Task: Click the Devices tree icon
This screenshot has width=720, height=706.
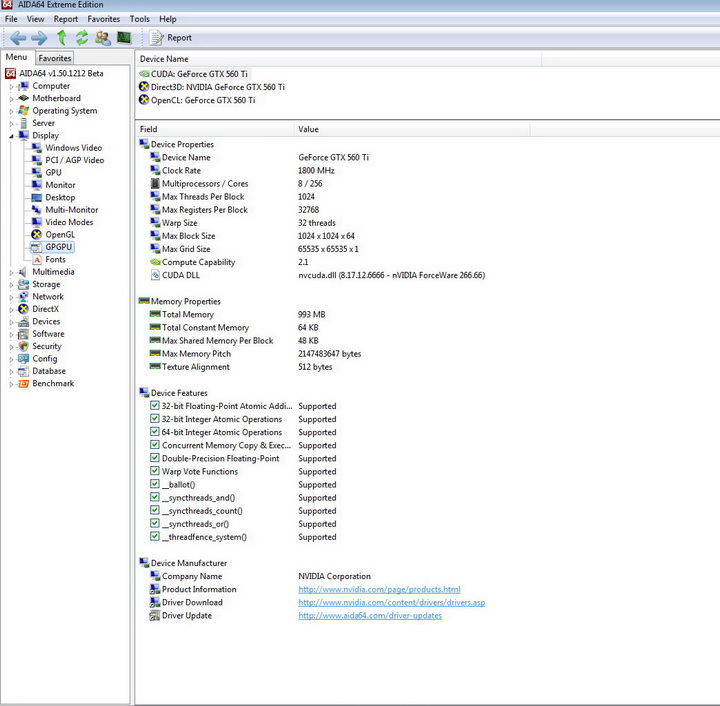Action: point(23,322)
